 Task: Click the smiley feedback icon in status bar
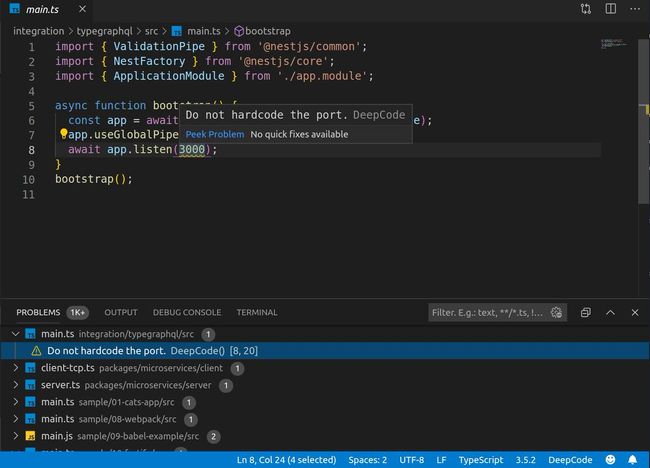pyautogui.click(x=611, y=459)
